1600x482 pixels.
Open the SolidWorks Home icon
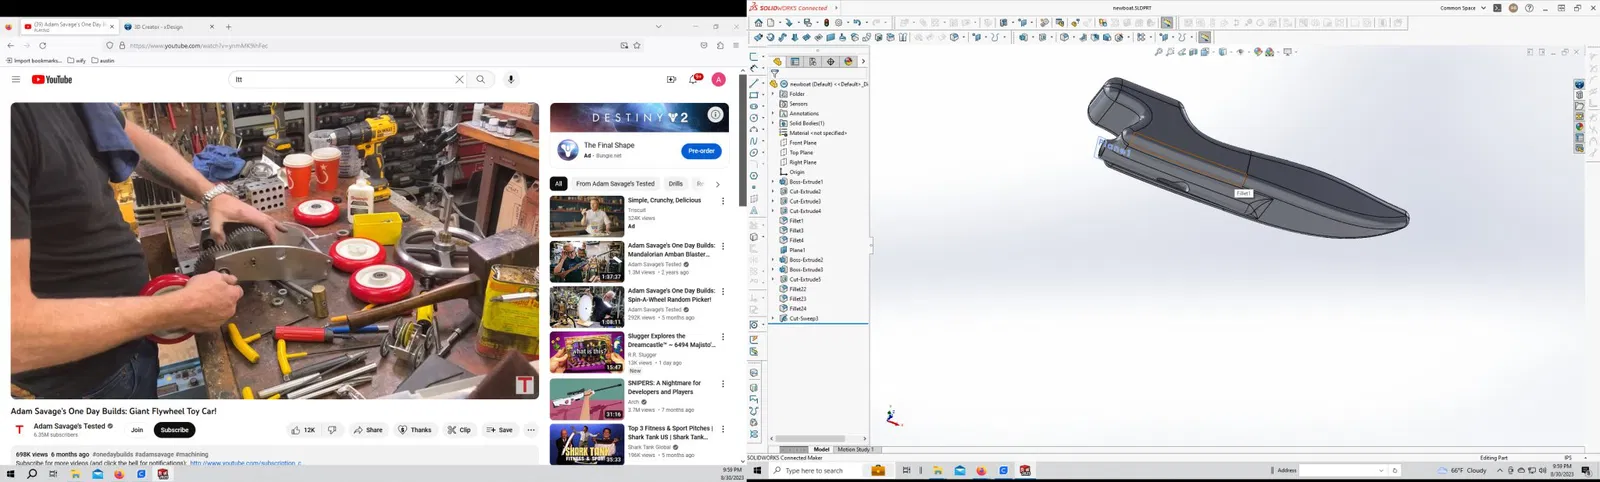[758, 22]
